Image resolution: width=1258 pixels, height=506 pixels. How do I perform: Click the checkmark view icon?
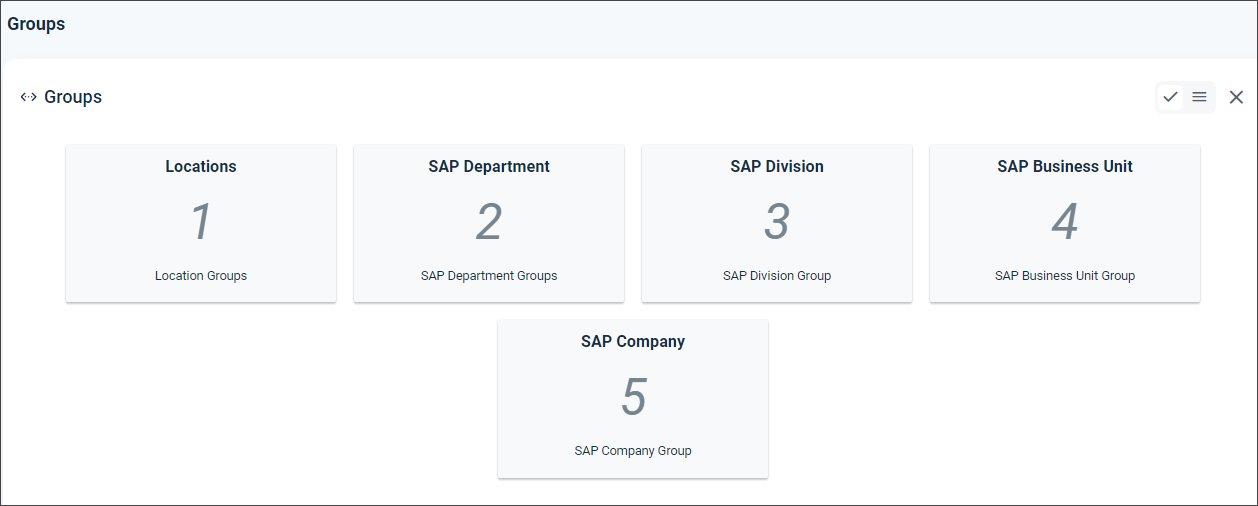pos(1170,97)
